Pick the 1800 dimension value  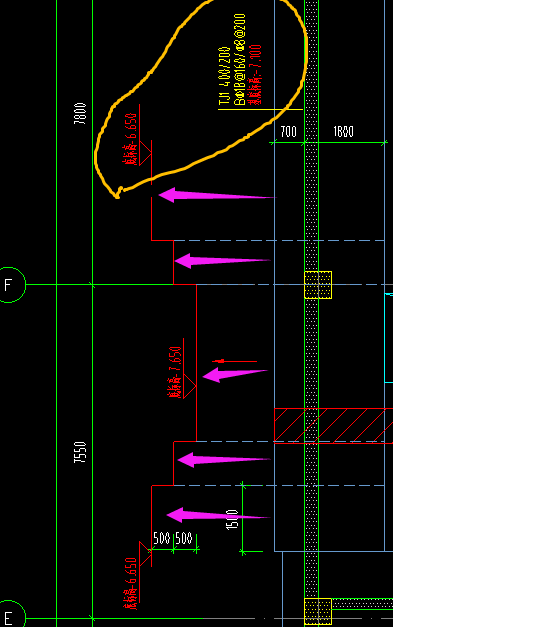(344, 132)
